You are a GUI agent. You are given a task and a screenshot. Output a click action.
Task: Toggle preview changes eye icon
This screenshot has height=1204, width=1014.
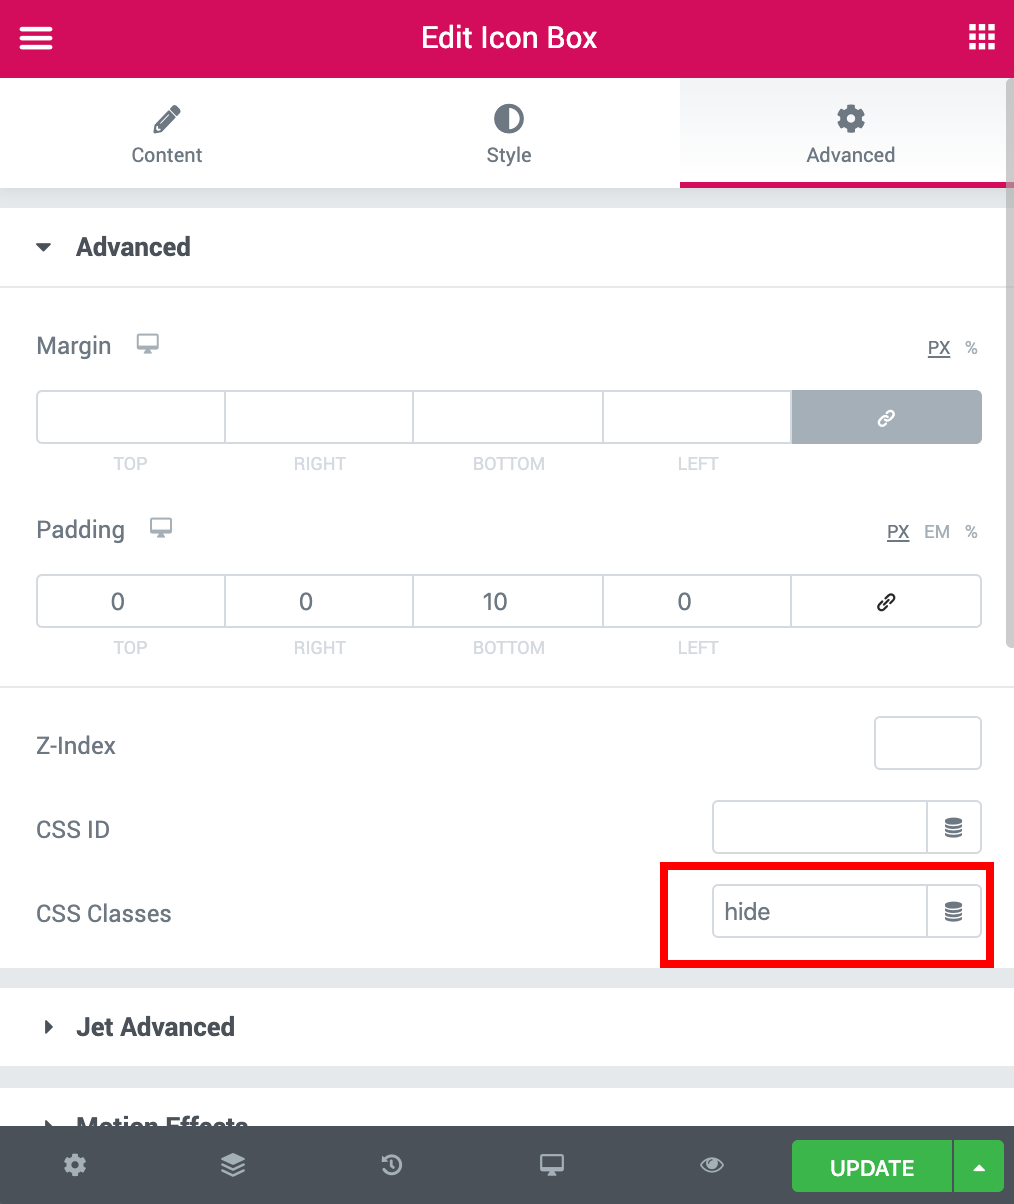click(712, 1165)
